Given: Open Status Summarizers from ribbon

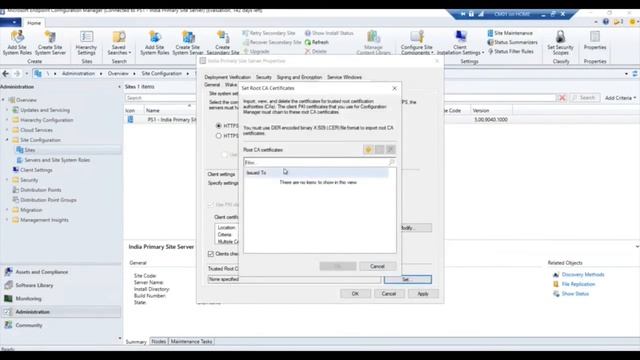Looking at the screenshot, I should [x=512, y=42].
